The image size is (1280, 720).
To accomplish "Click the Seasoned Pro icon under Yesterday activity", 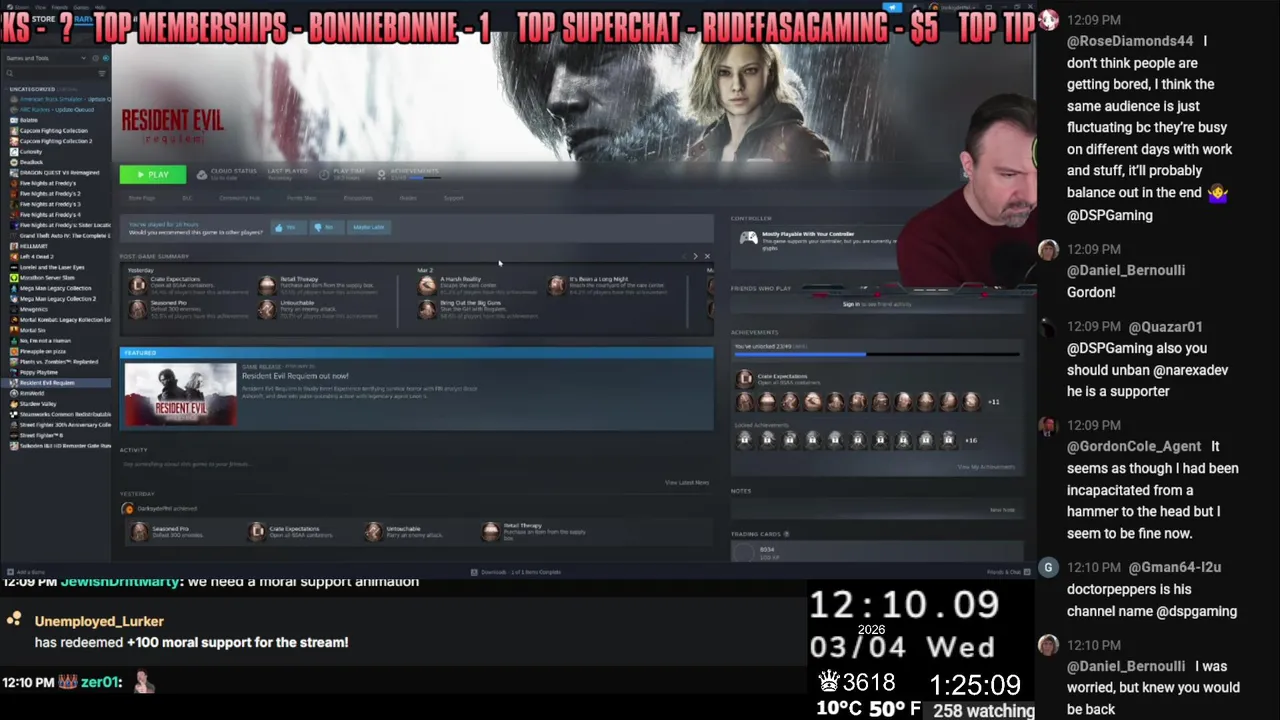I will (138, 532).
